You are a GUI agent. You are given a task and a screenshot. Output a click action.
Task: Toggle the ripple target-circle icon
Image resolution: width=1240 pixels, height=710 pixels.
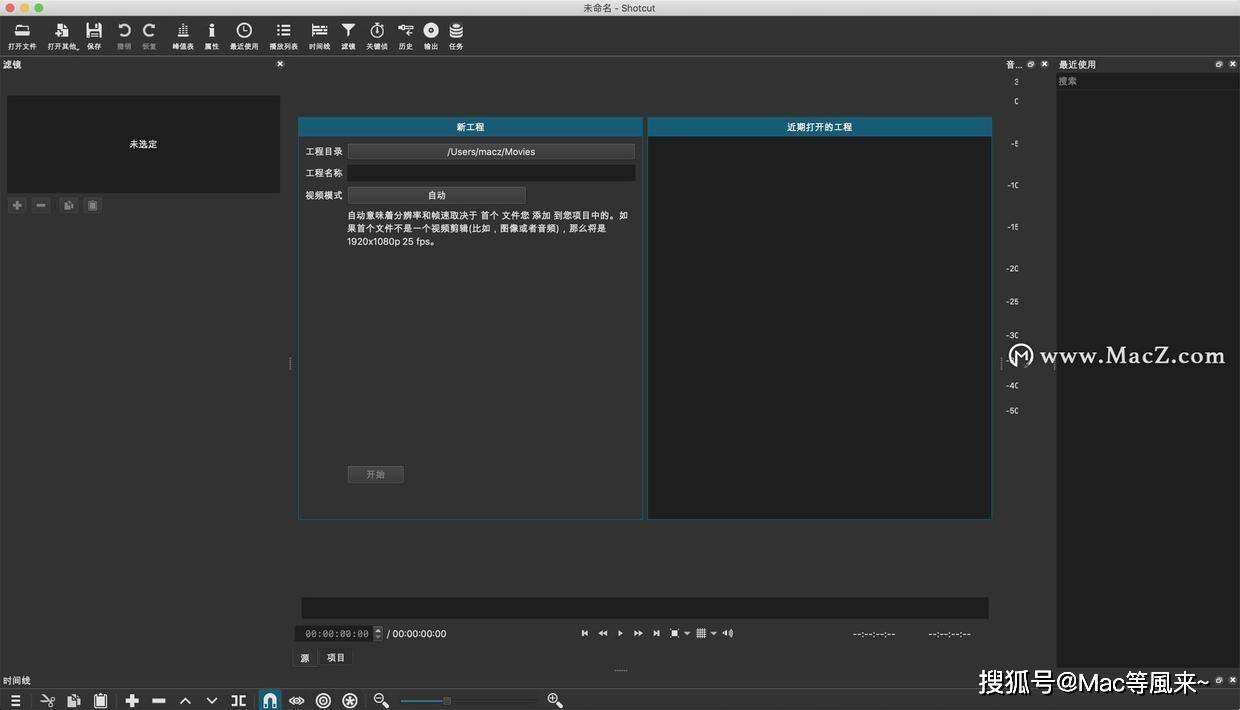(x=323, y=701)
